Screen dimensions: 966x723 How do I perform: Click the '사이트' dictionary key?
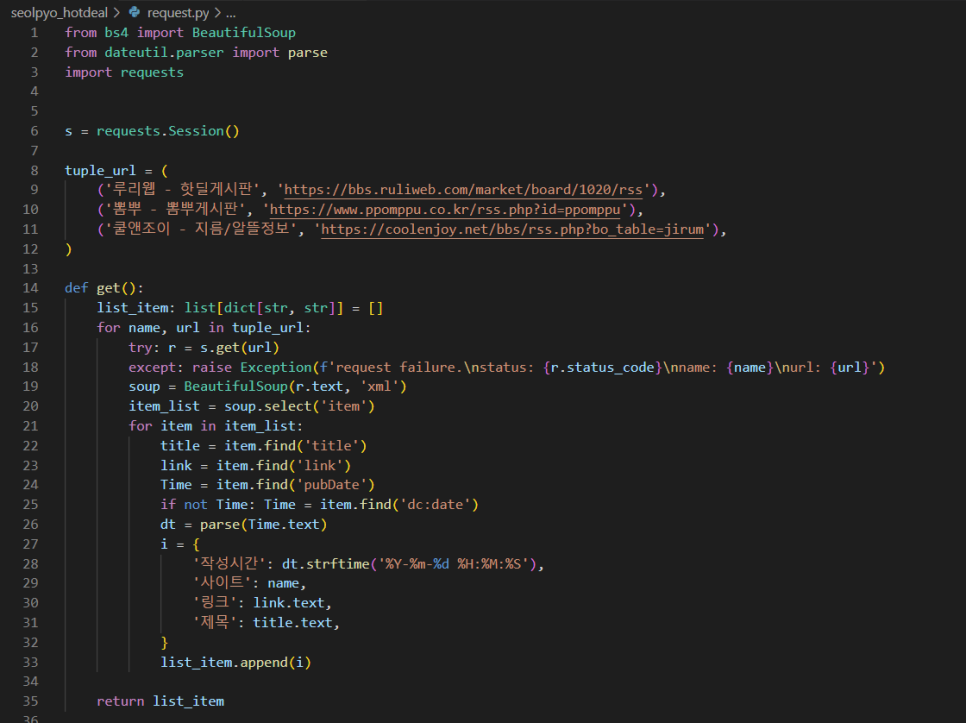(222, 583)
